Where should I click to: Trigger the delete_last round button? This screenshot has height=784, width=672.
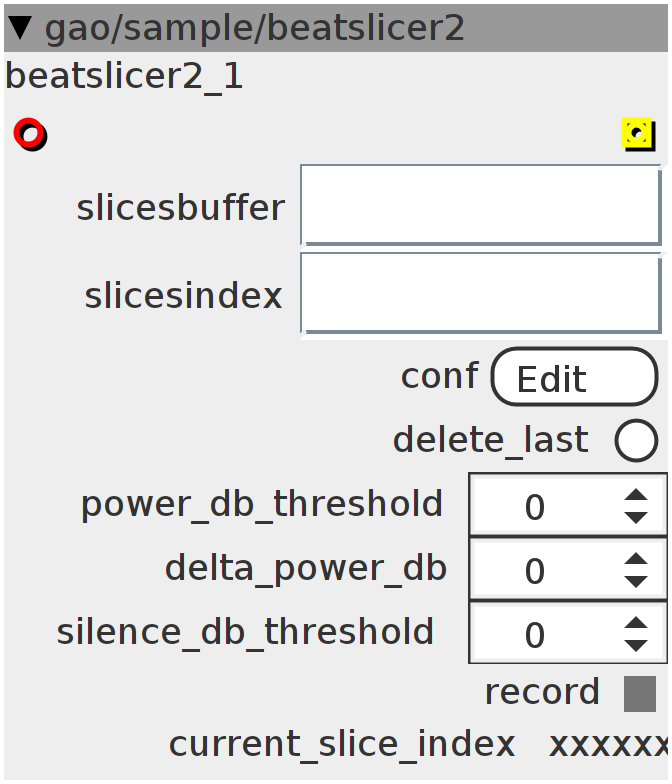(636, 440)
